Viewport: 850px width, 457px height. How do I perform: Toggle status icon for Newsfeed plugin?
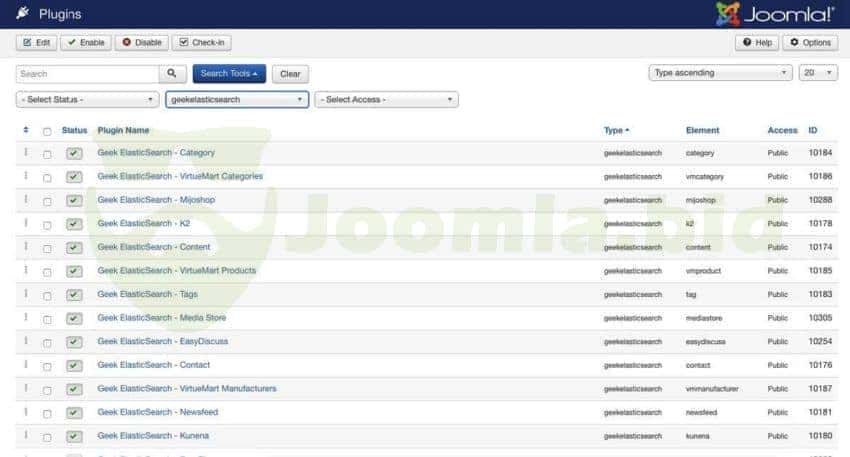pyautogui.click(x=74, y=413)
